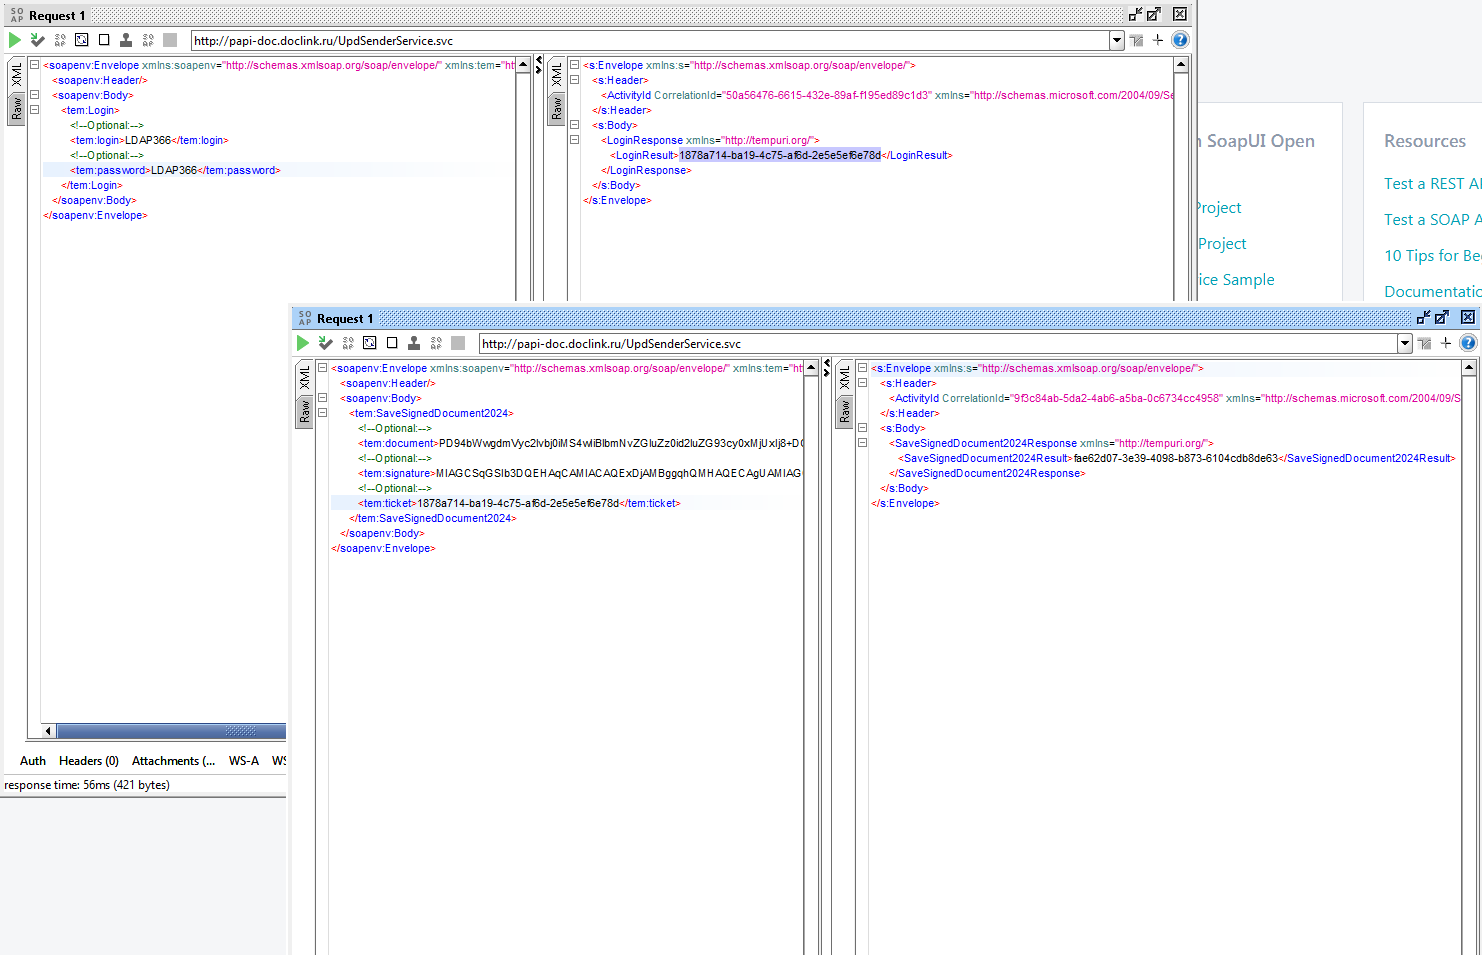Click the cancel request square icon in lower window
1482x955 pixels.
pyautogui.click(x=392, y=343)
